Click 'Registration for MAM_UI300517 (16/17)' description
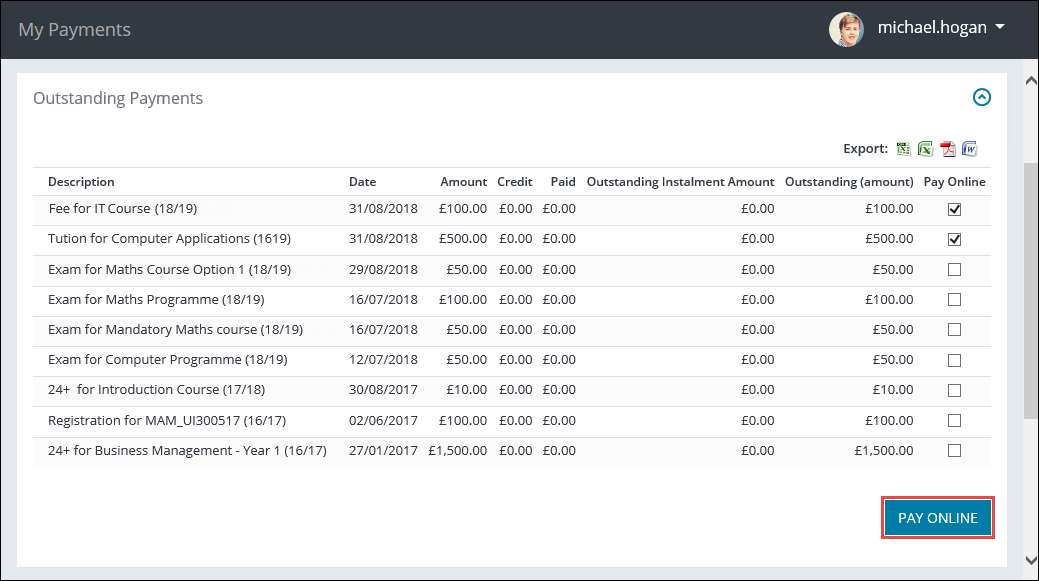Screen dimensions: 1039x581 pyautogui.click(x=167, y=421)
